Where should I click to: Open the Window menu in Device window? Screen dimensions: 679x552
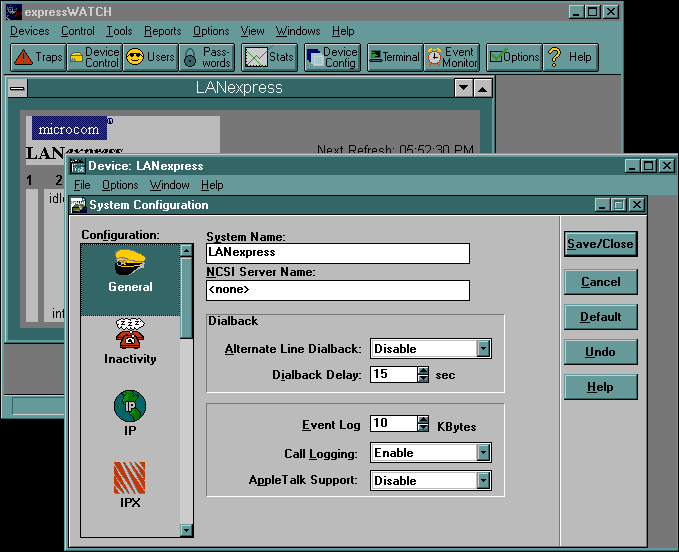tap(169, 185)
